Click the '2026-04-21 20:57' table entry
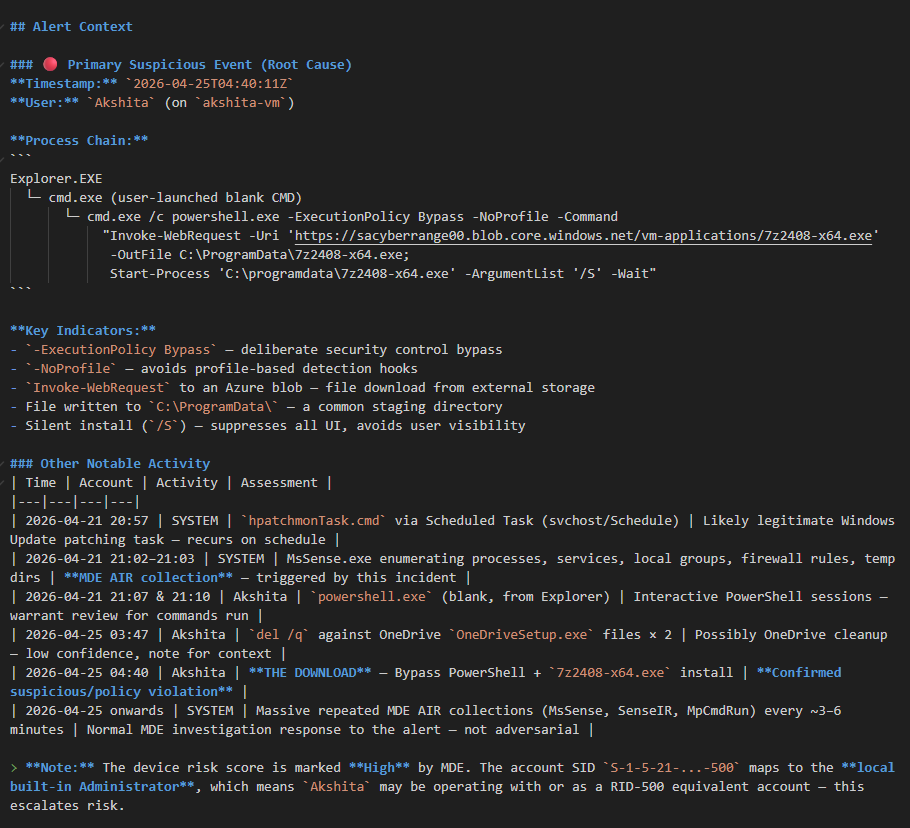The width and height of the screenshot is (910, 828). (x=86, y=521)
